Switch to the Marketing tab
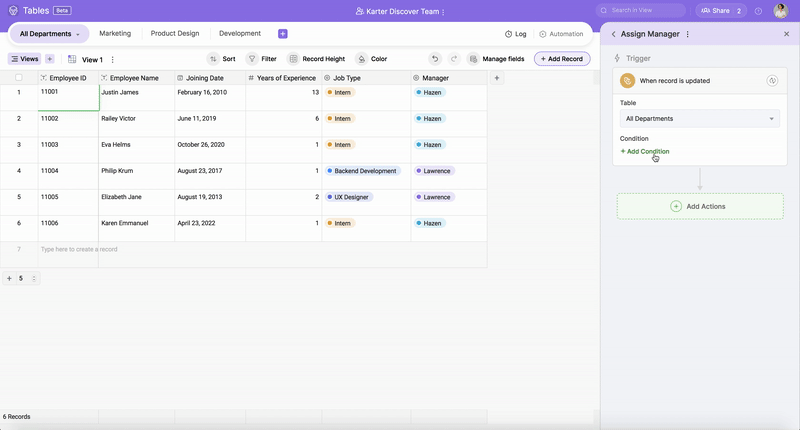 click(115, 33)
